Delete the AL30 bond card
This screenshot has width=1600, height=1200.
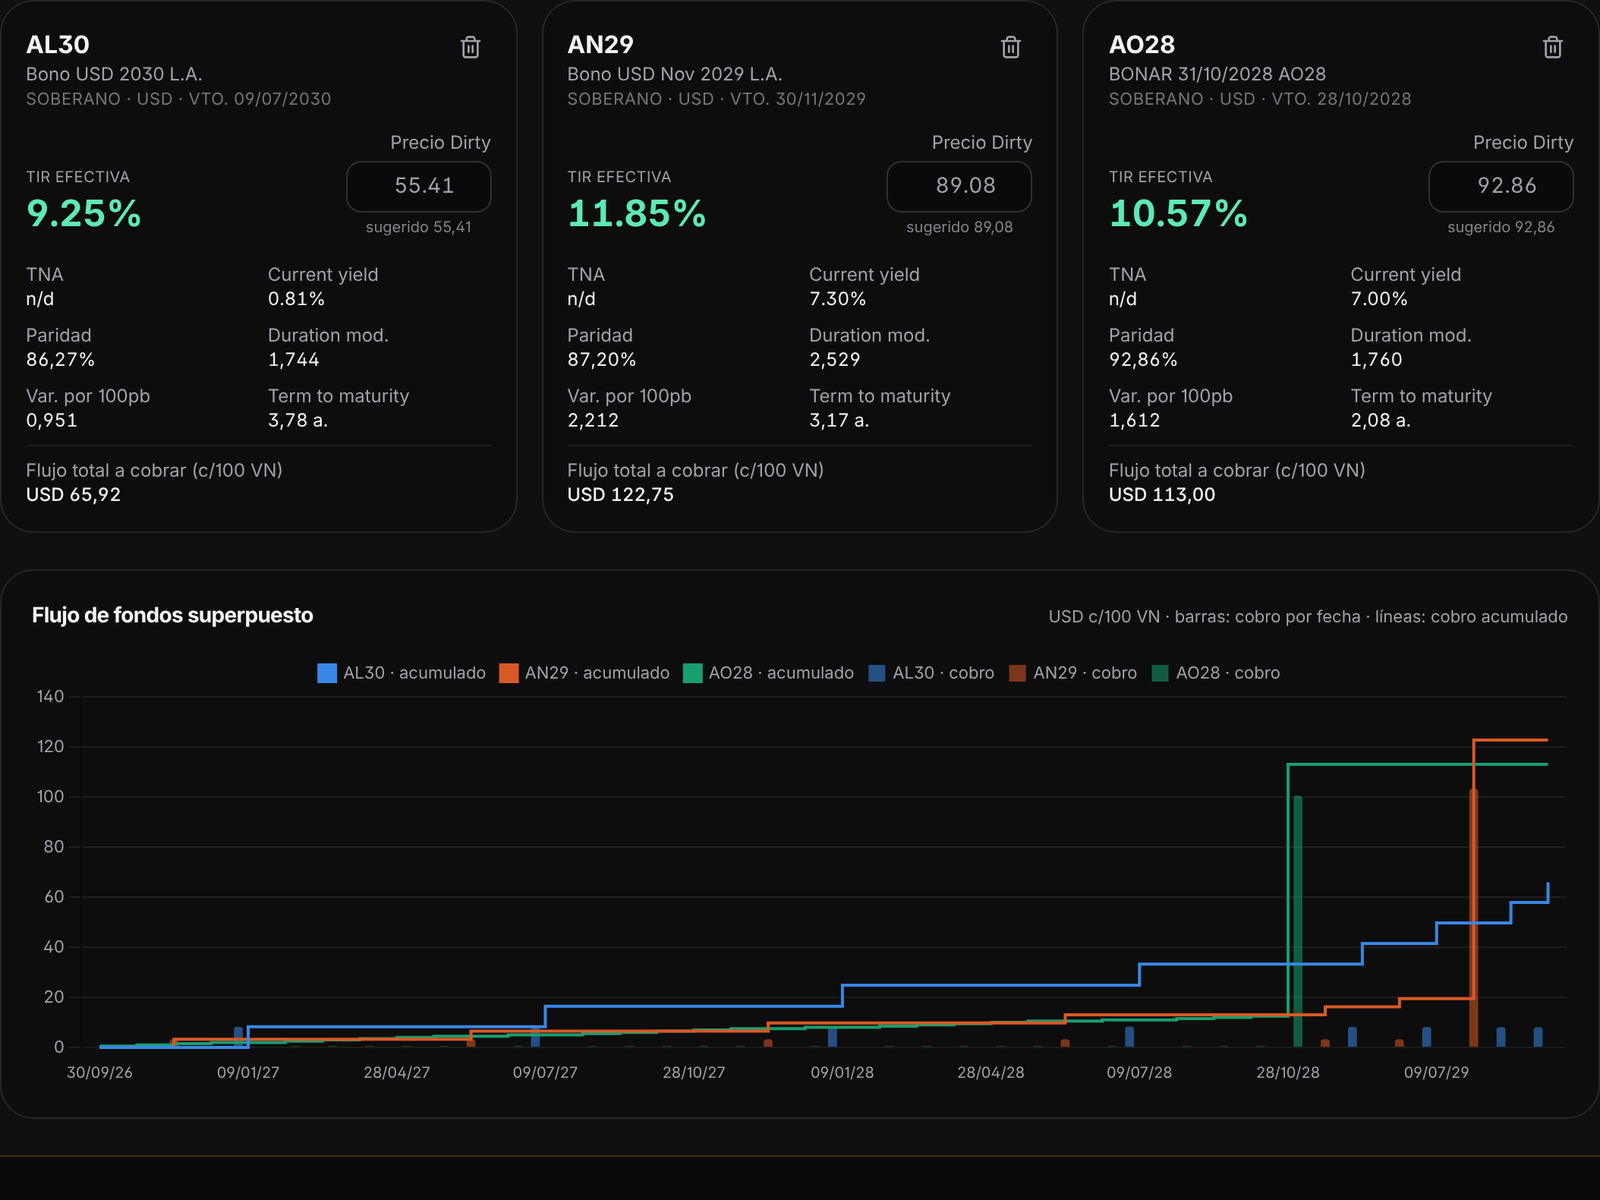[x=470, y=47]
